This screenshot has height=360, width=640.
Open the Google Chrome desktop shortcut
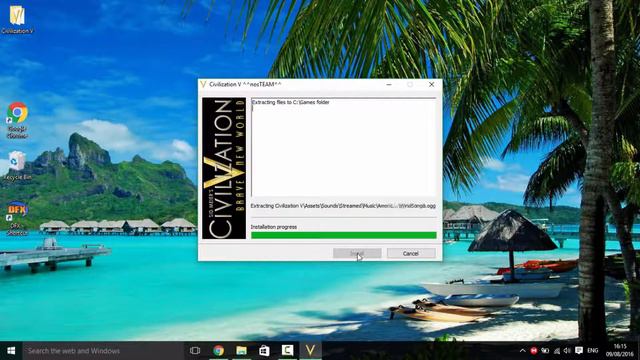pyautogui.click(x=17, y=120)
